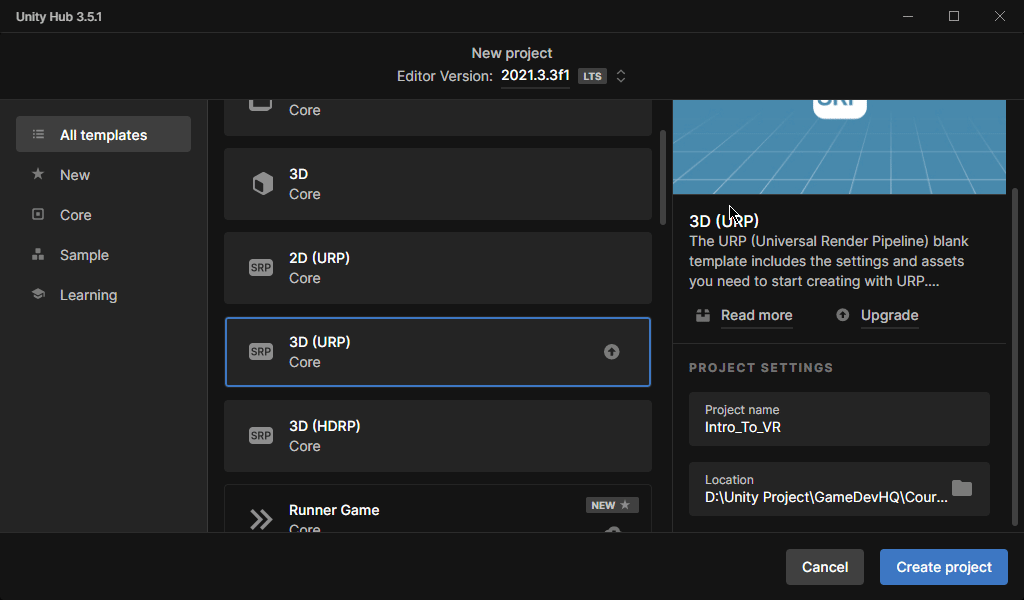This screenshot has height=600, width=1024.
Task: Click the Project name field showing Intro_To_VR
Action: 839,419
